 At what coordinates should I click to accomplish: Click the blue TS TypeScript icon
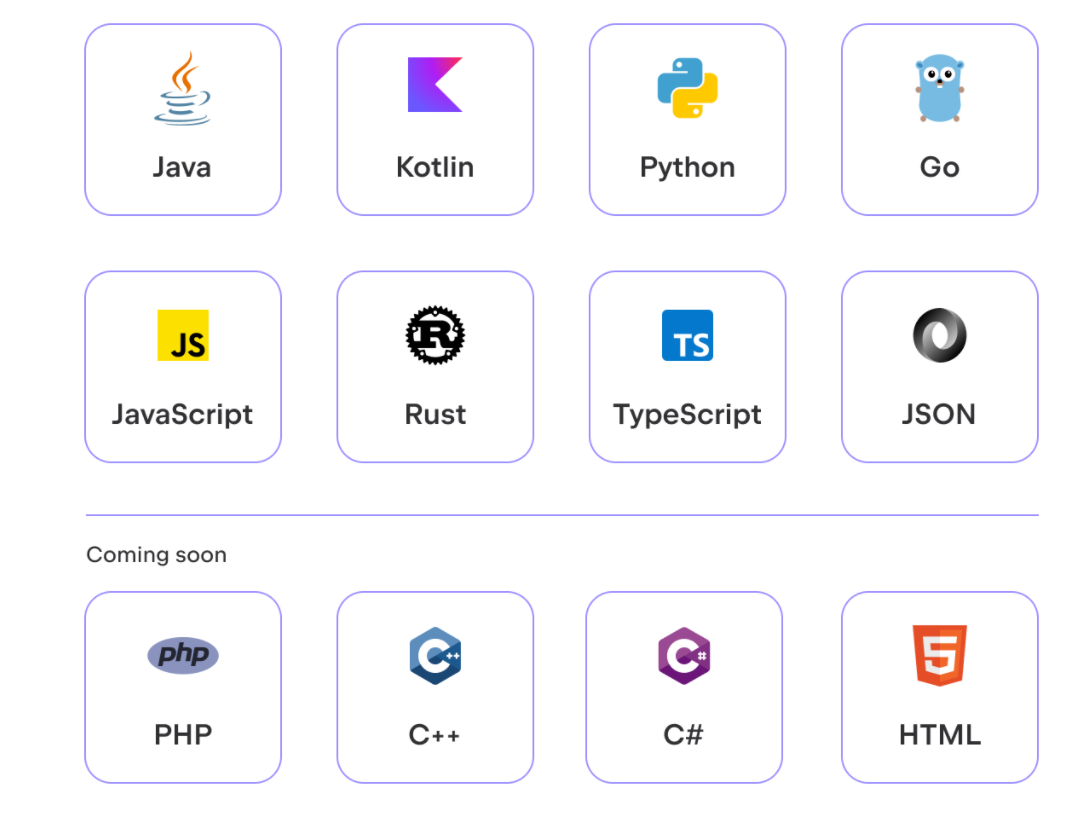(x=687, y=335)
